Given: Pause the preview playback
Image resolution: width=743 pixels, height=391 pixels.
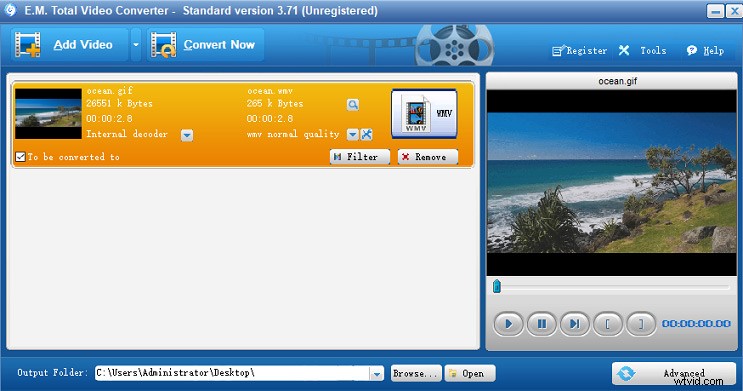Looking at the screenshot, I should pos(542,324).
